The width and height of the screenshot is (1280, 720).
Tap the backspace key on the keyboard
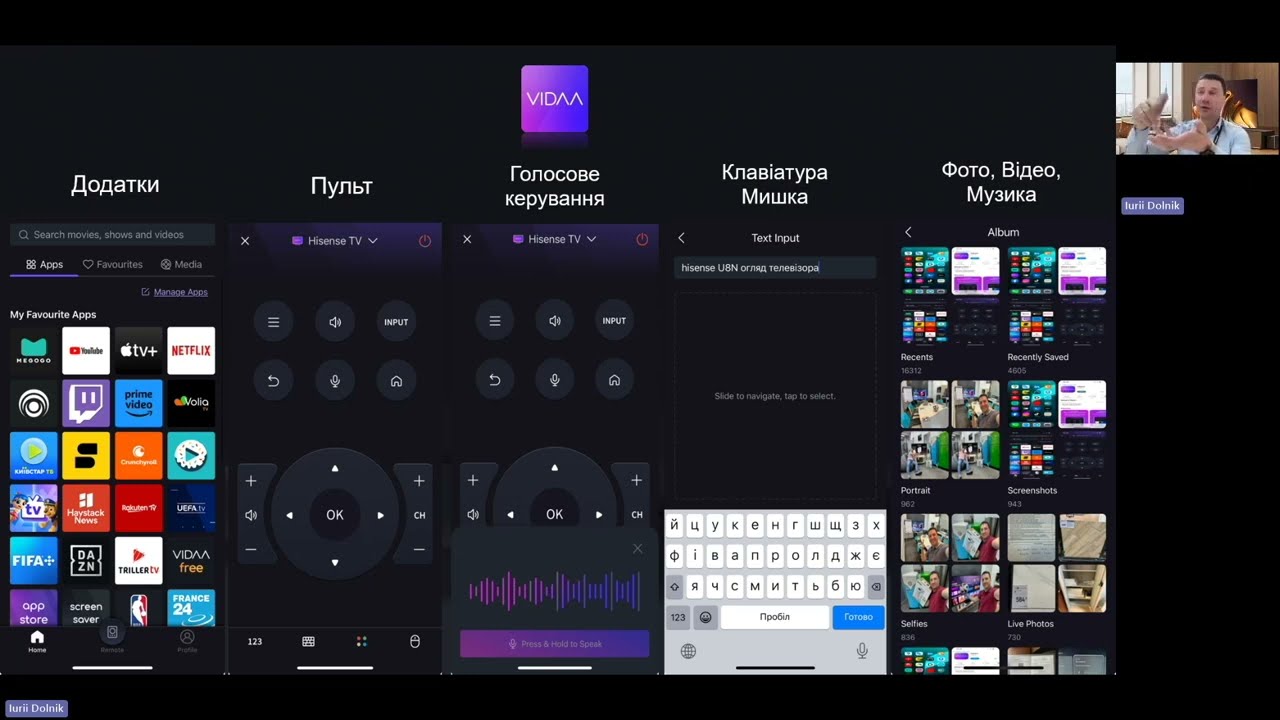pos(877,587)
